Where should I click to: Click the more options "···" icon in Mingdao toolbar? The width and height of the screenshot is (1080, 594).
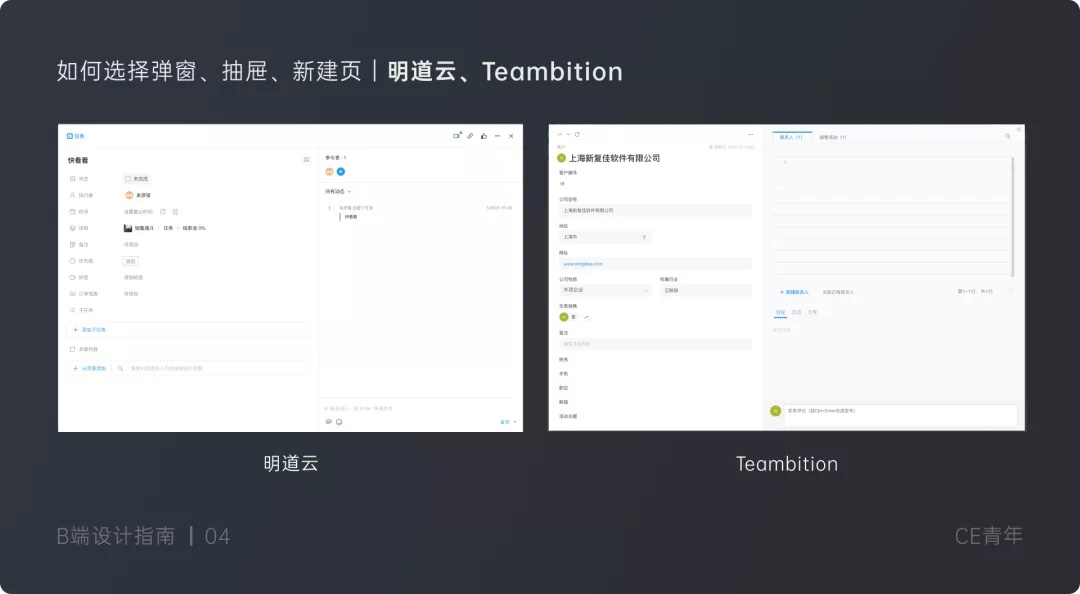(497, 136)
